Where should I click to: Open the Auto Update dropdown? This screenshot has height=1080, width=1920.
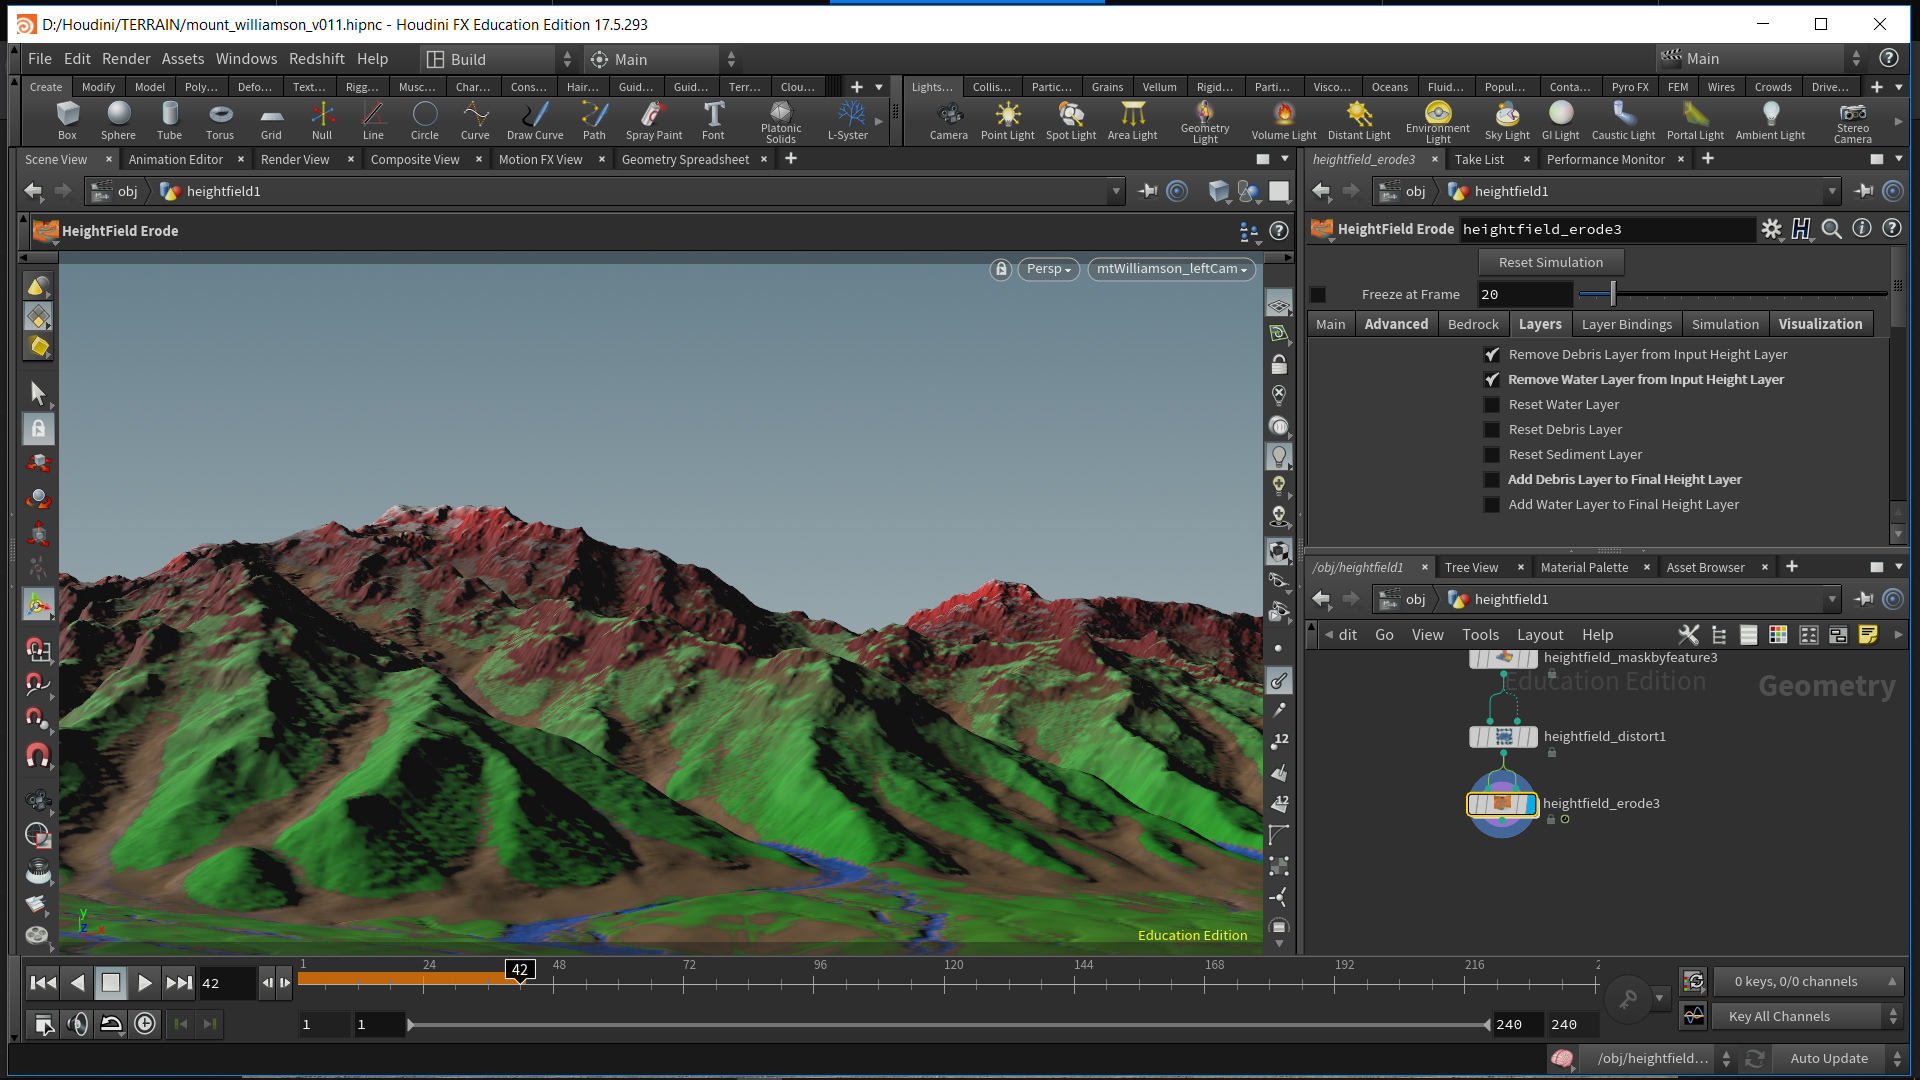1840,1058
